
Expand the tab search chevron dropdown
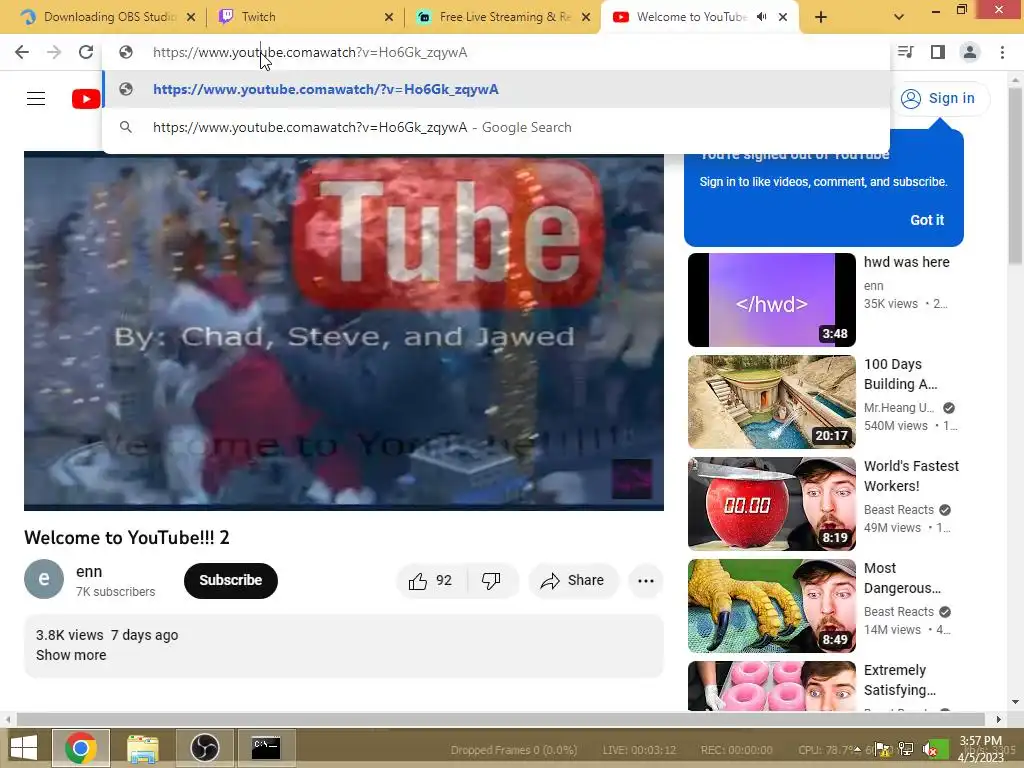pos(899,18)
